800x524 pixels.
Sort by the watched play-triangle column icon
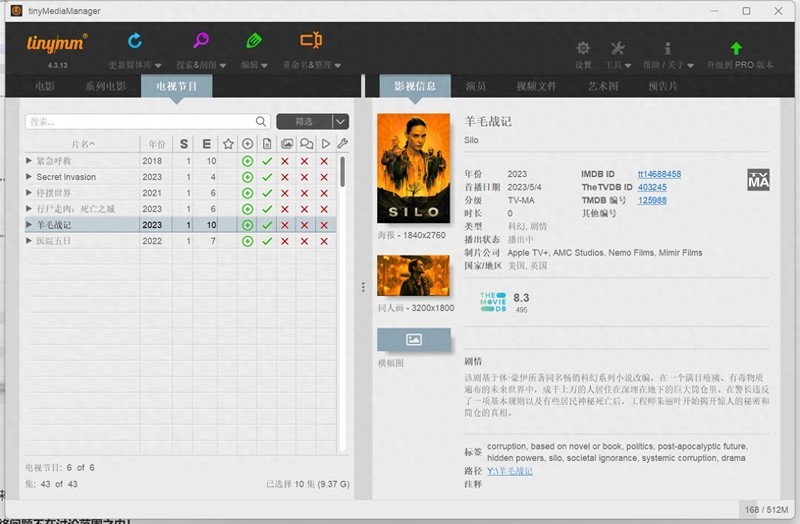(326, 144)
